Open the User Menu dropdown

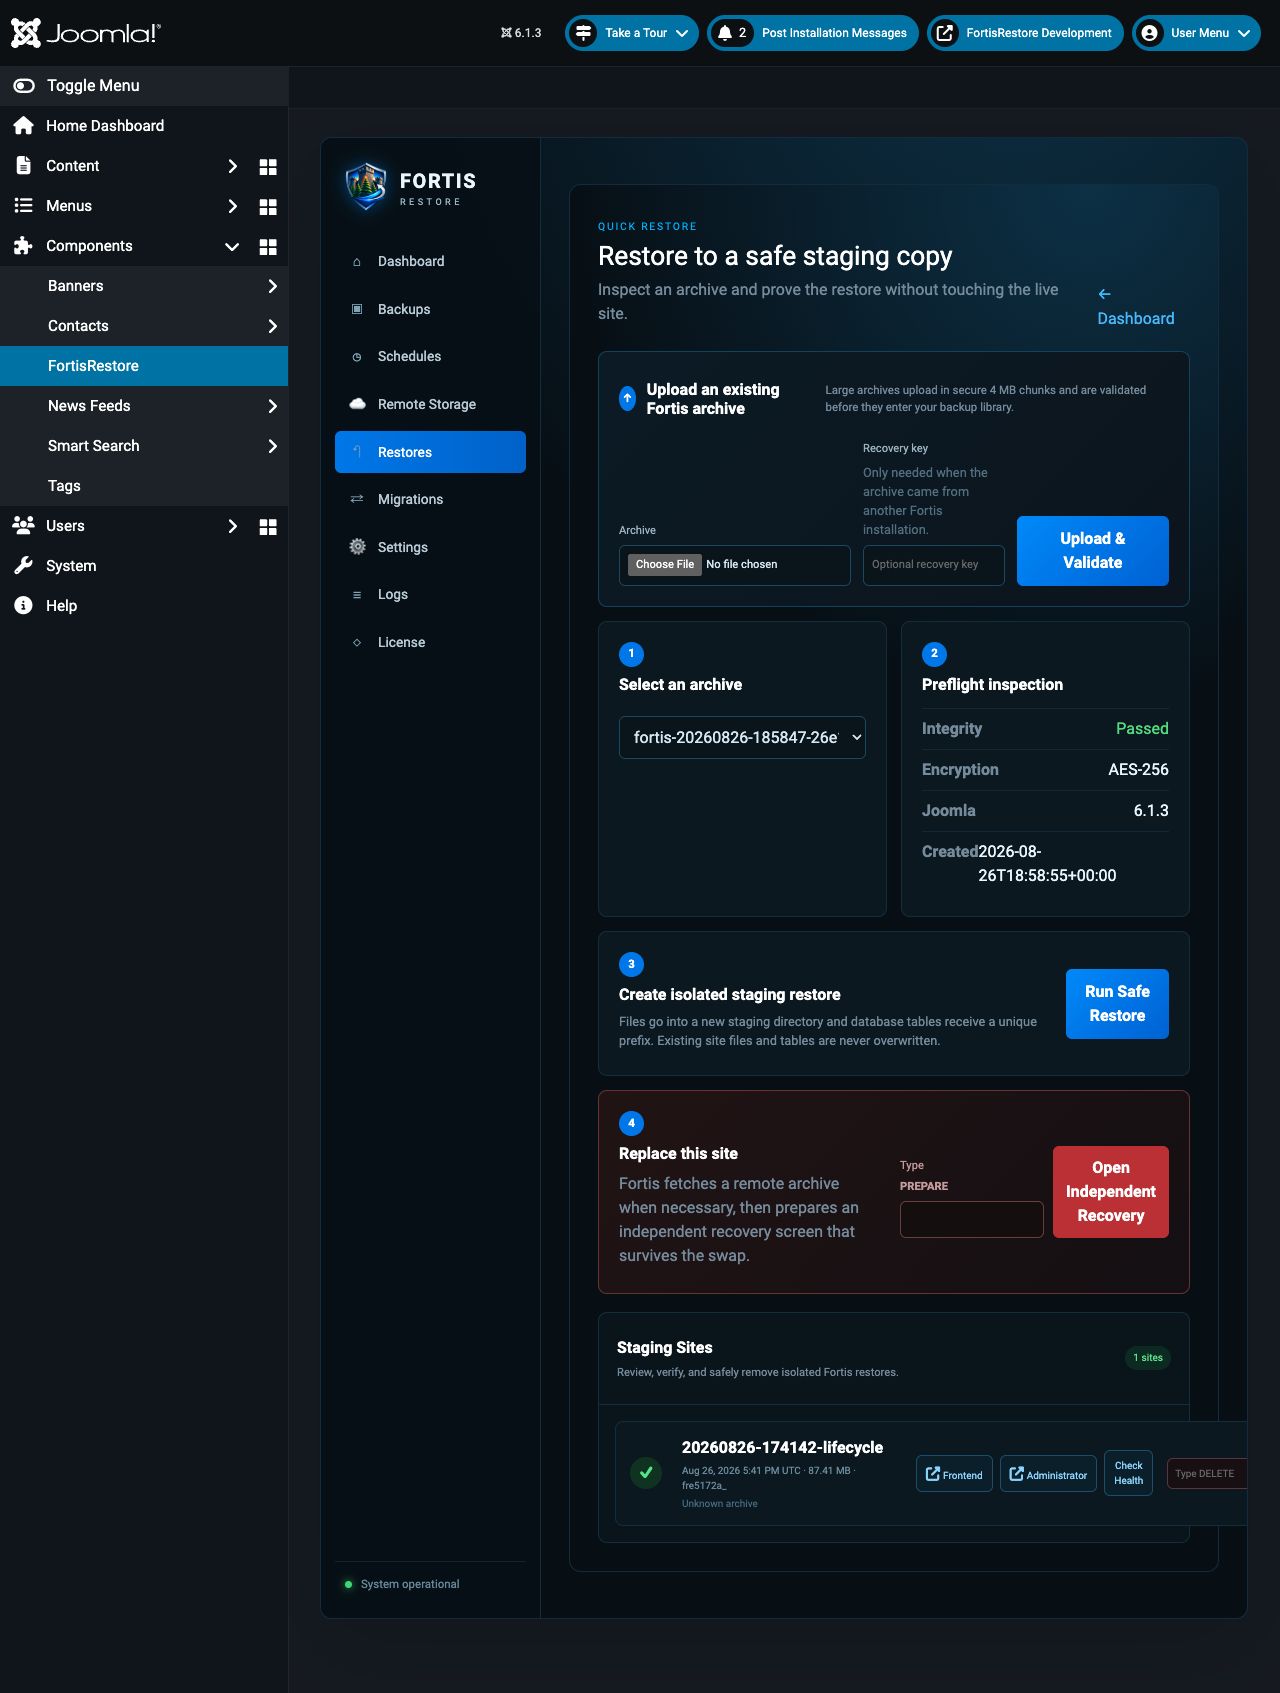click(x=1196, y=33)
